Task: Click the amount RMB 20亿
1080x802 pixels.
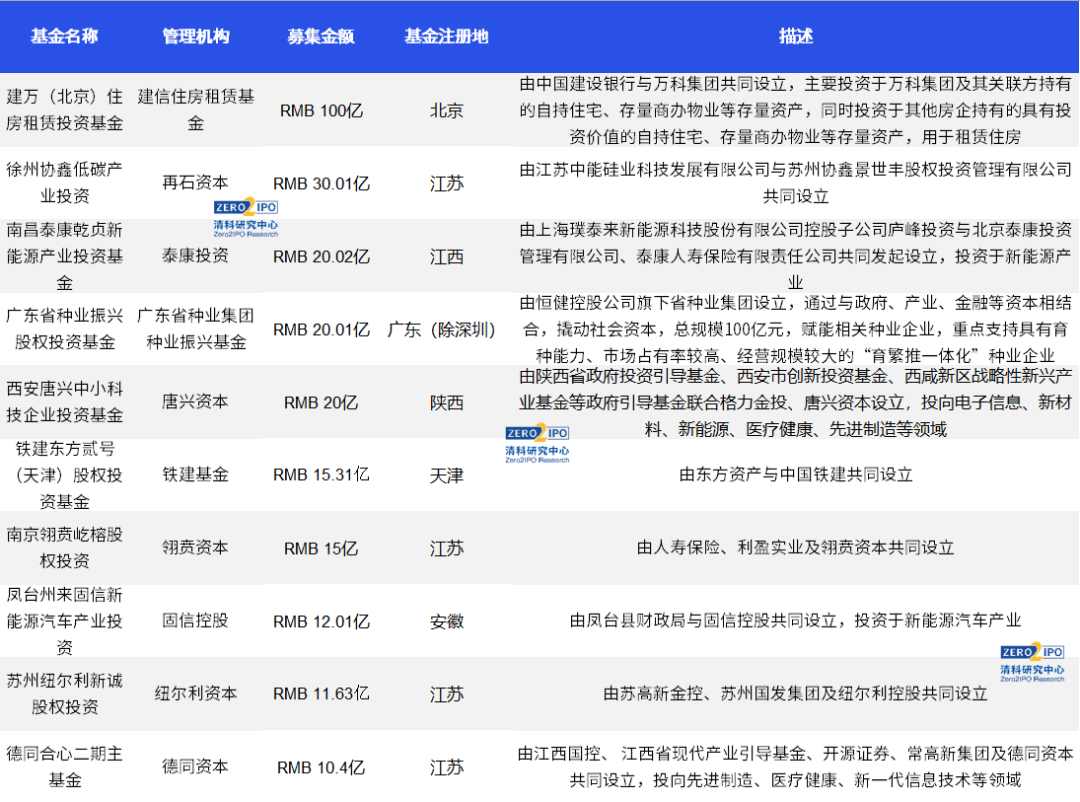Action: [321, 402]
